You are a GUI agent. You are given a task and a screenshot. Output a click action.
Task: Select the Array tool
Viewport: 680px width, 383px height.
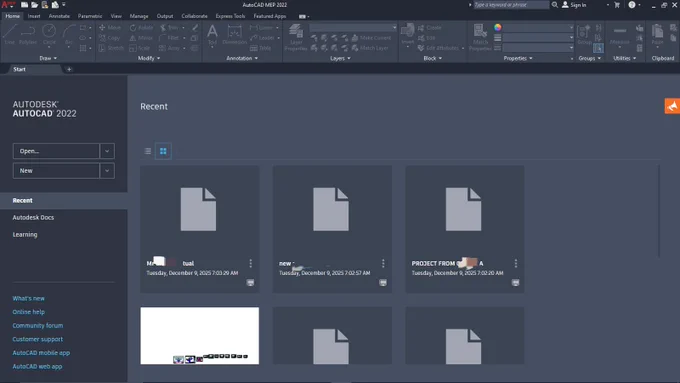(169, 48)
